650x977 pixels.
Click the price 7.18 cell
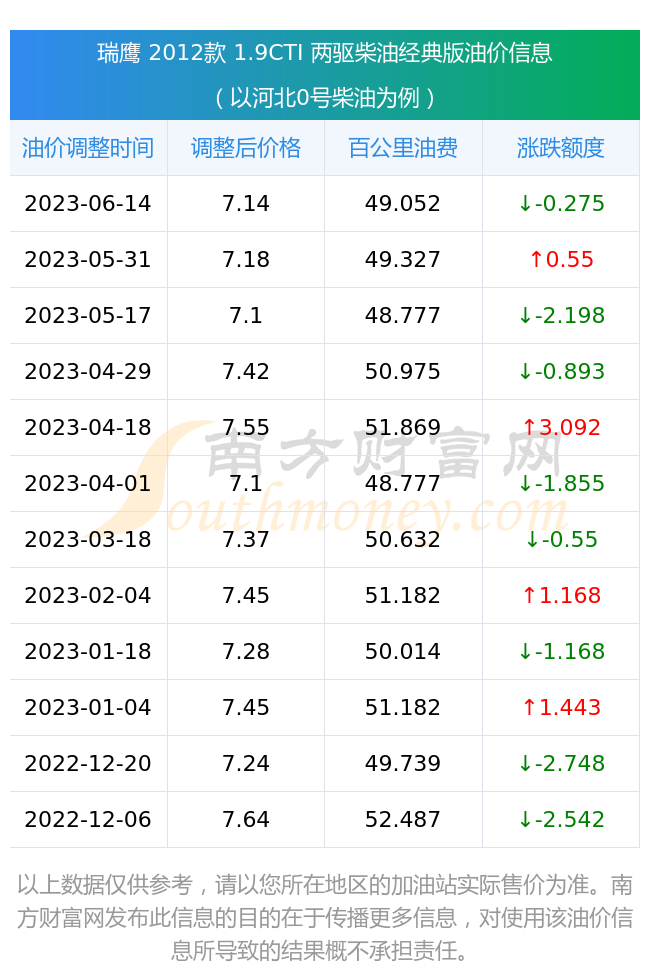tap(246, 260)
